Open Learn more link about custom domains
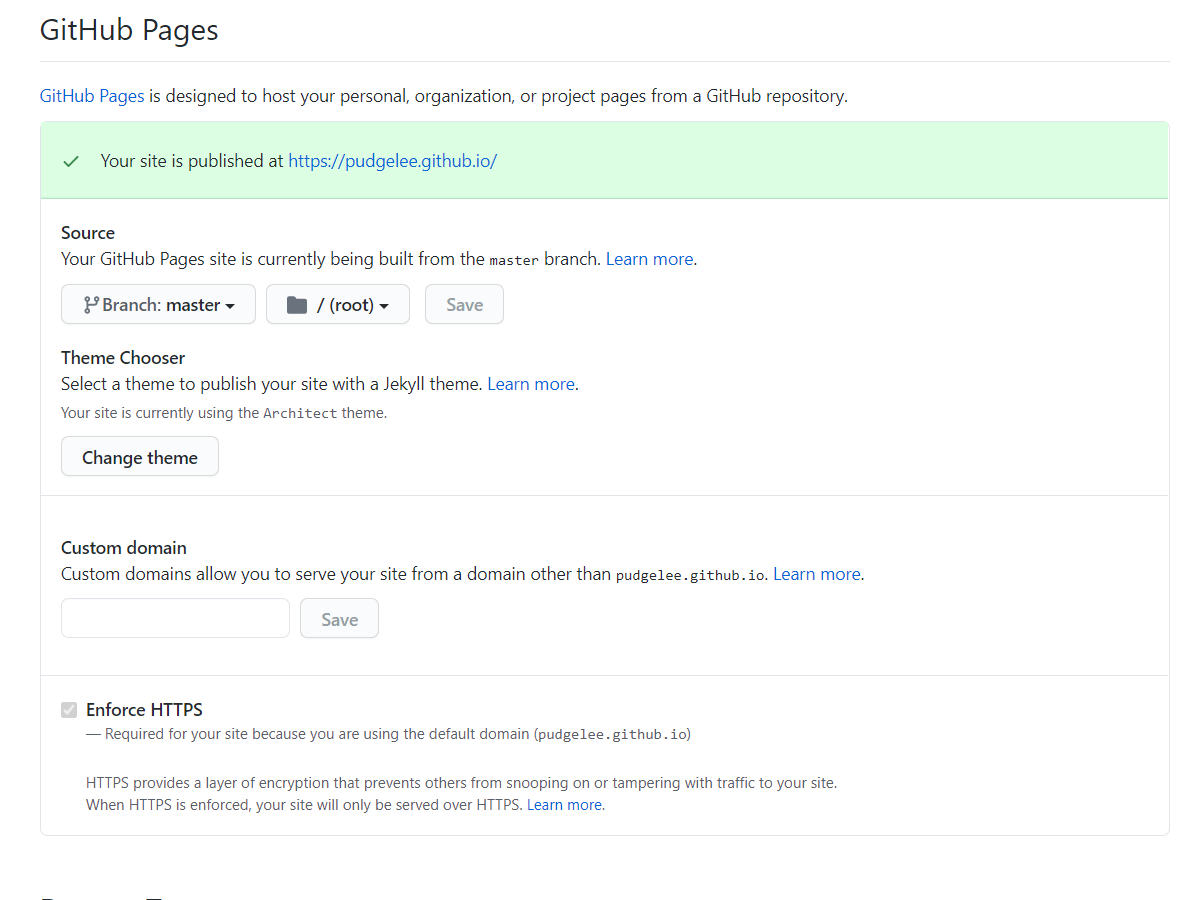This screenshot has height=900, width=1200. point(817,574)
